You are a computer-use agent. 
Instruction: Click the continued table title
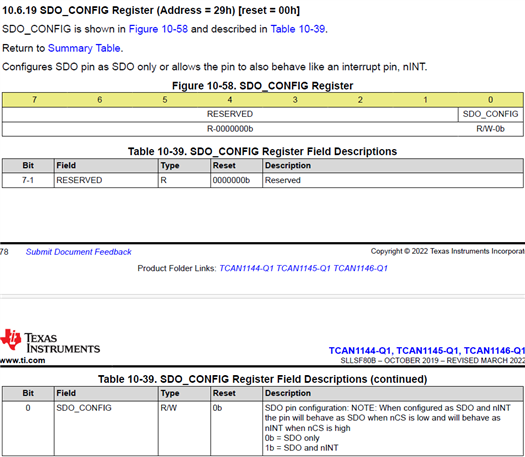click(262, 379)
